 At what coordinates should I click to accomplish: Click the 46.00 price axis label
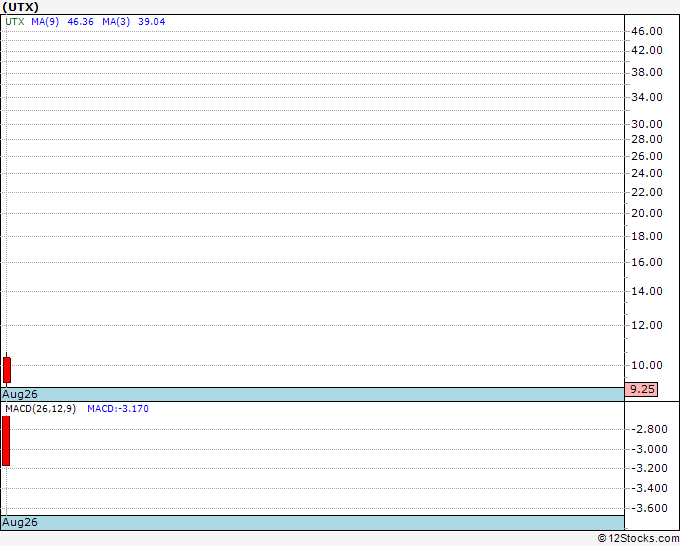click(647, 31)
